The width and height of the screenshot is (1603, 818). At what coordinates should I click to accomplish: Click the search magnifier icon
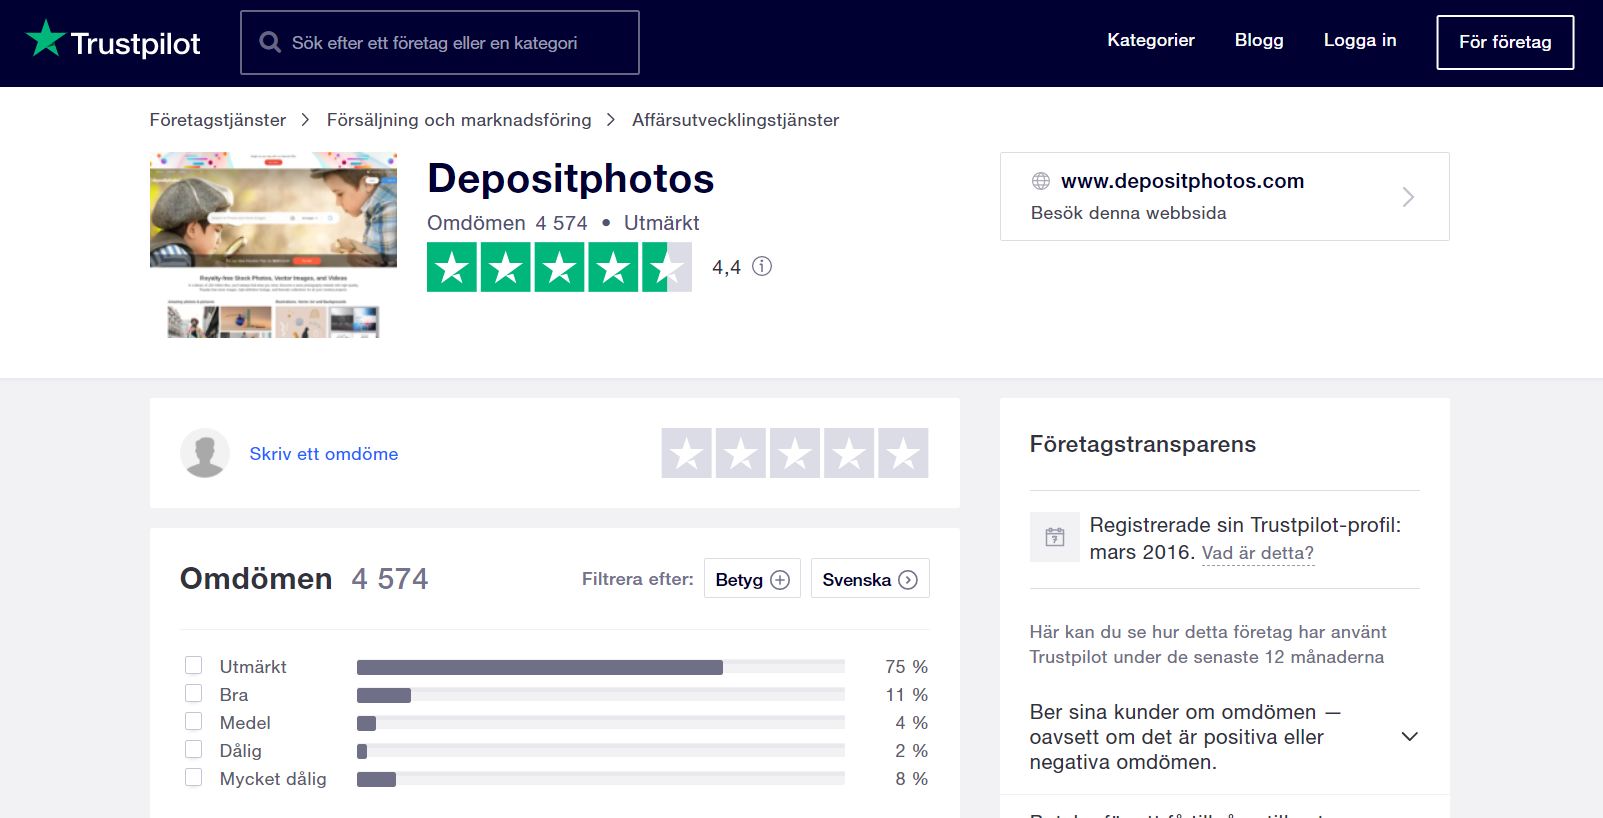coord(270,42)
